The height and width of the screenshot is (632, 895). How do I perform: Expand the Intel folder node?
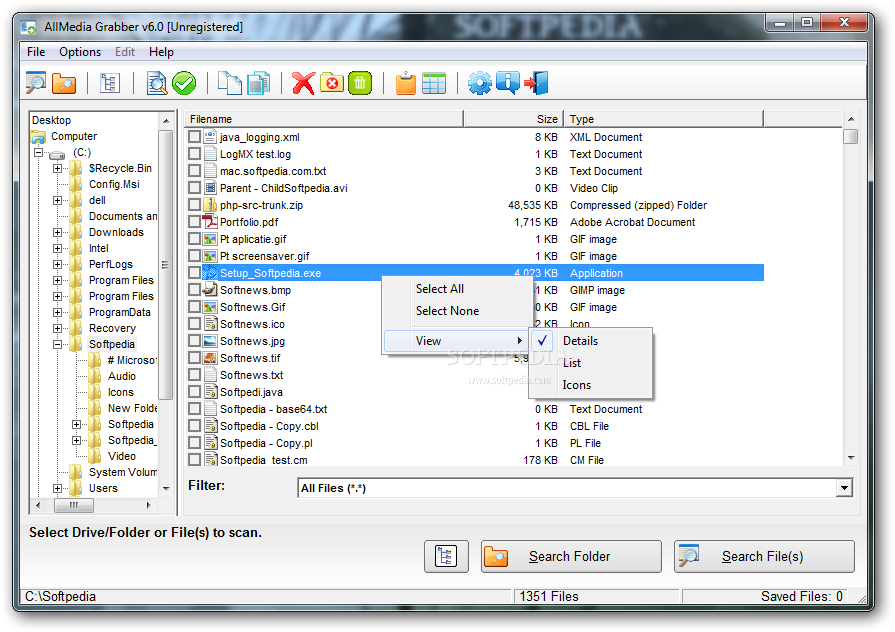tap(57, 248)
